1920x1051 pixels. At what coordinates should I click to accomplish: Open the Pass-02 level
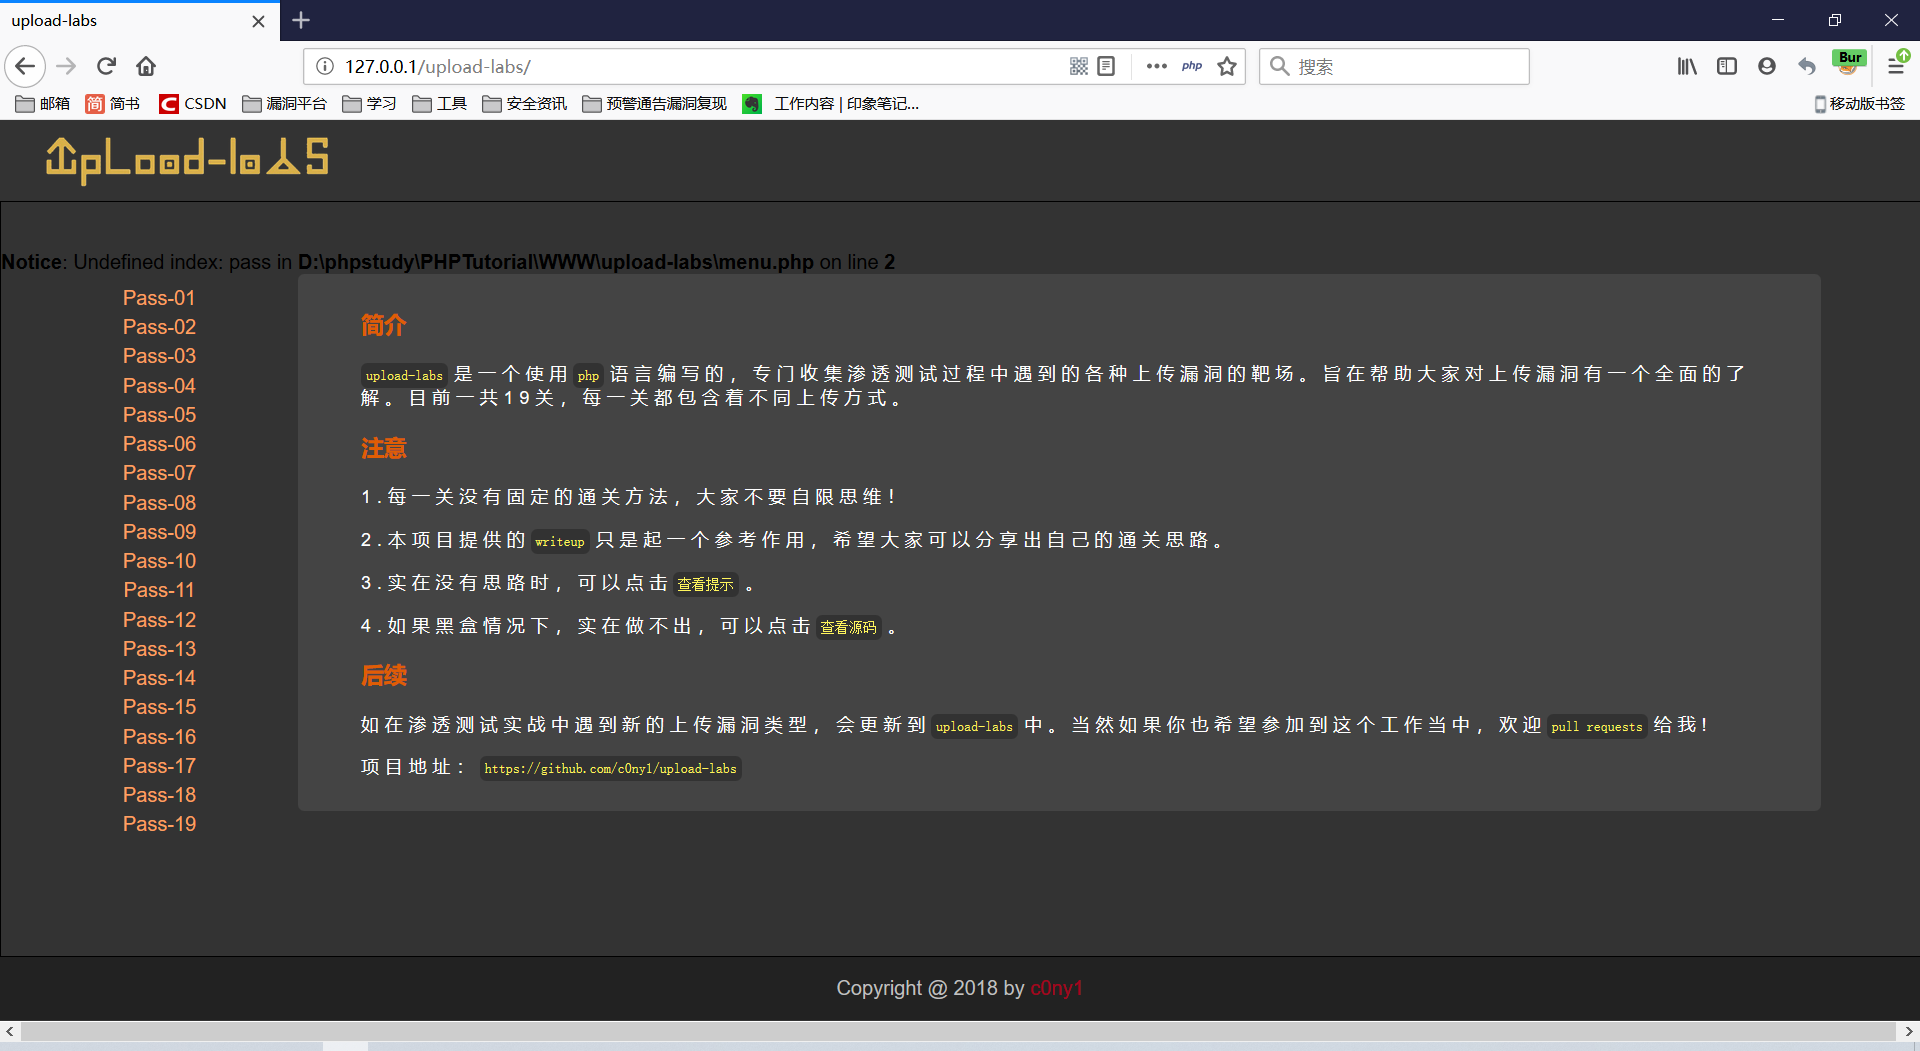[x=159, y=327]
